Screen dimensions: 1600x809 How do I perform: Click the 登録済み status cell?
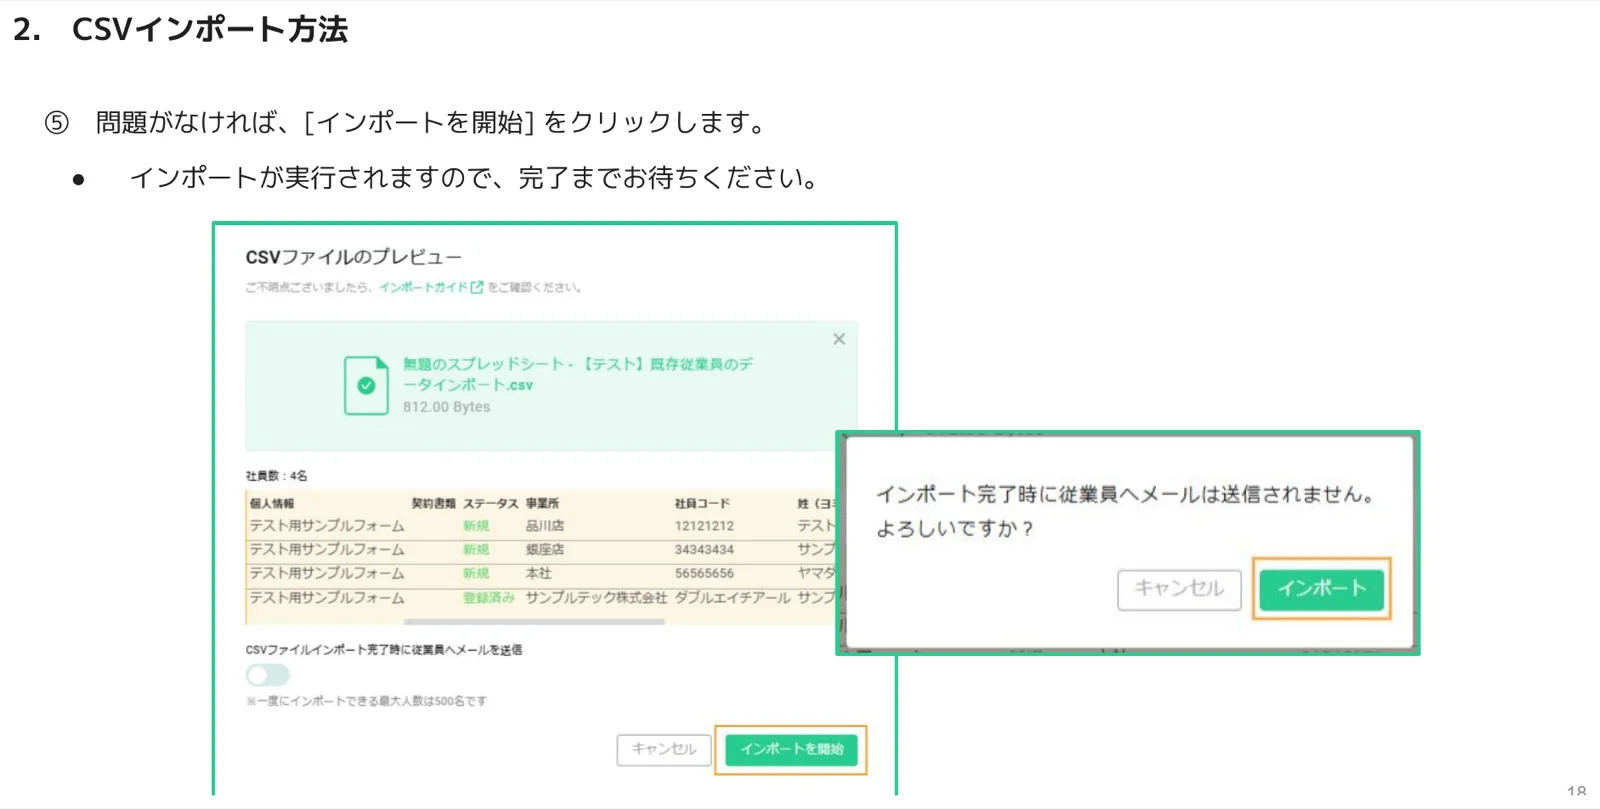tap(488, 597)
